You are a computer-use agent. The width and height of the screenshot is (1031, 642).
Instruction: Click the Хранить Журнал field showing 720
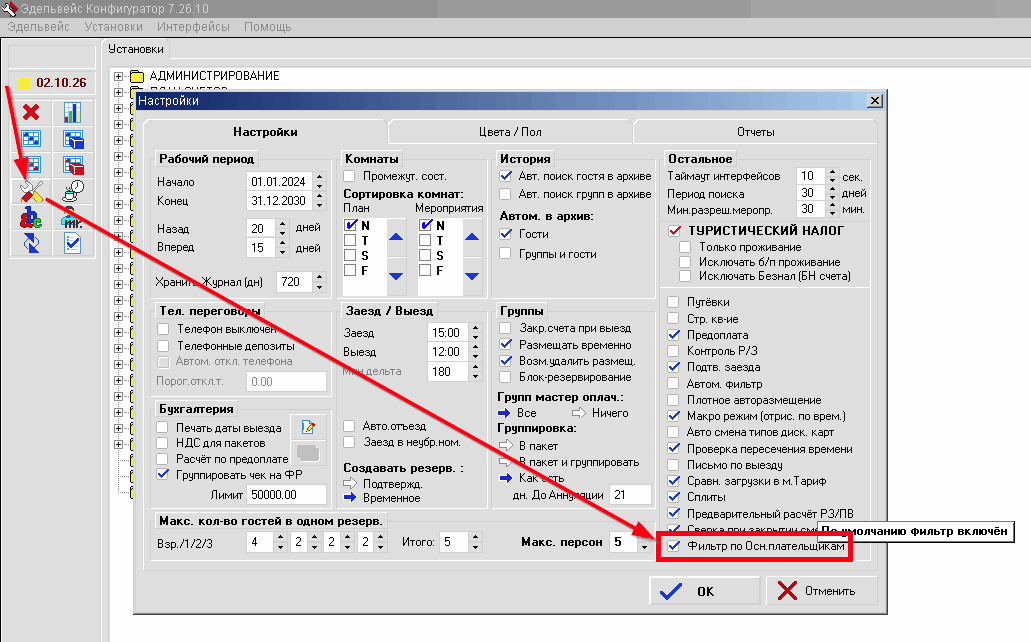pyautogui.click(x=296, y=282)
